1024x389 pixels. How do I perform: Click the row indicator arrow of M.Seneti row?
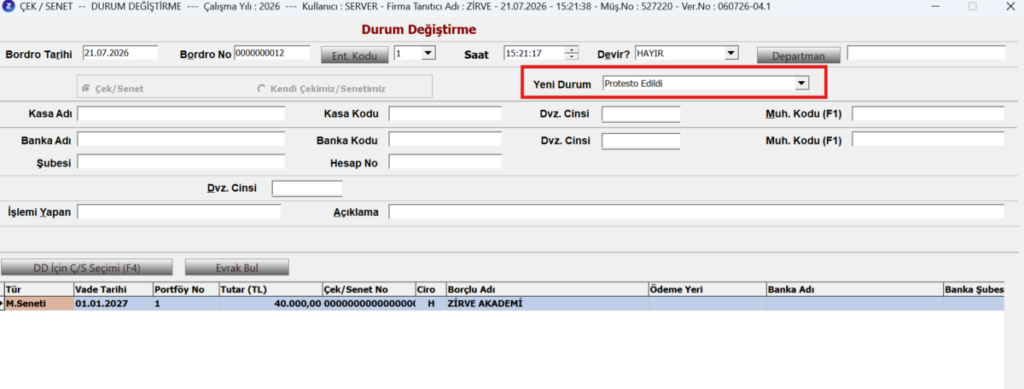coord(2,303)
